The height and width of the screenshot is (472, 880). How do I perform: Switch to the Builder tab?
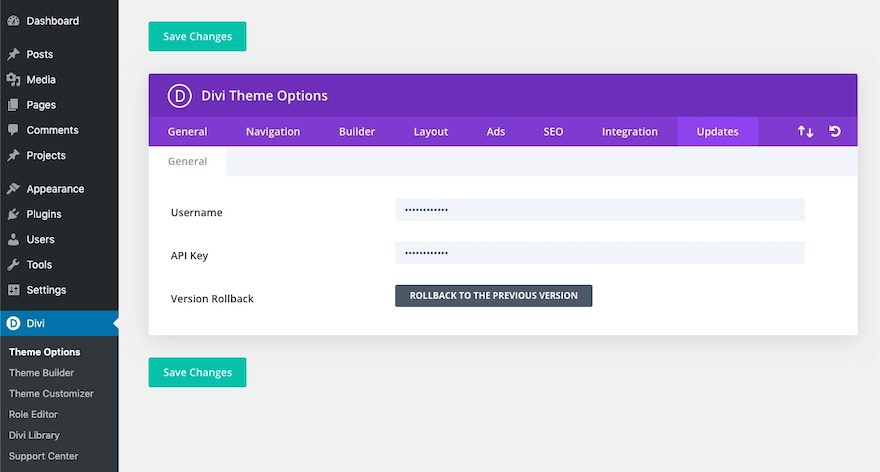357,132
